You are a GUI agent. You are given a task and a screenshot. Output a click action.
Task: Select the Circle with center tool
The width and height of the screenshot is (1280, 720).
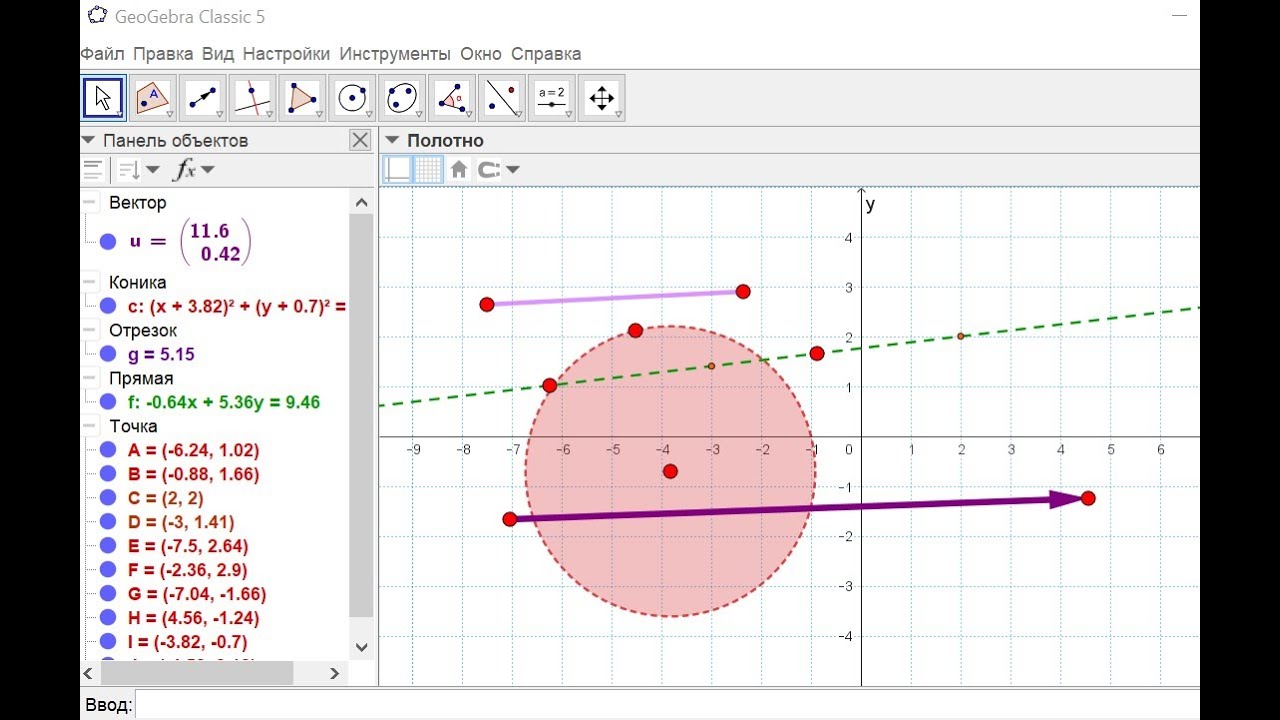point(352,98)
